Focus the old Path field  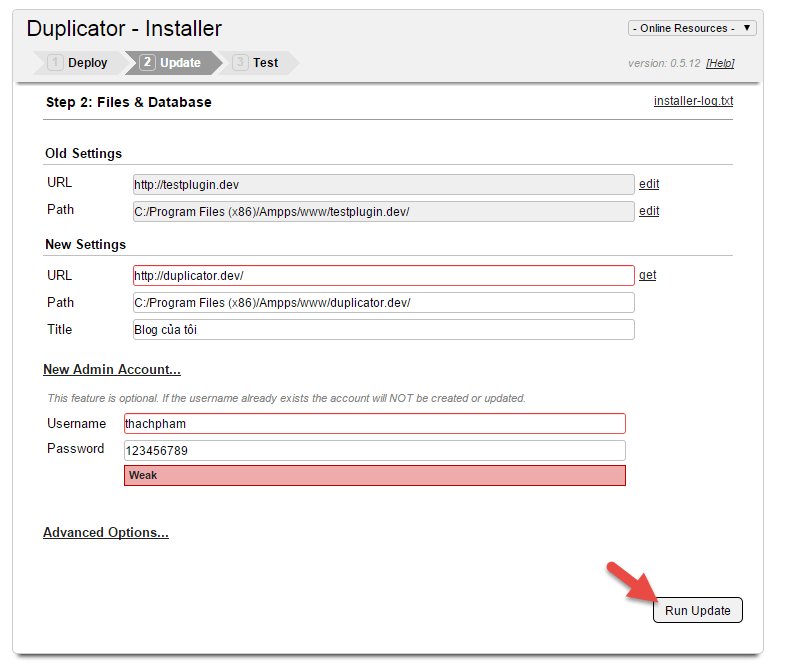pyautogui.click(x=383, y=211)
